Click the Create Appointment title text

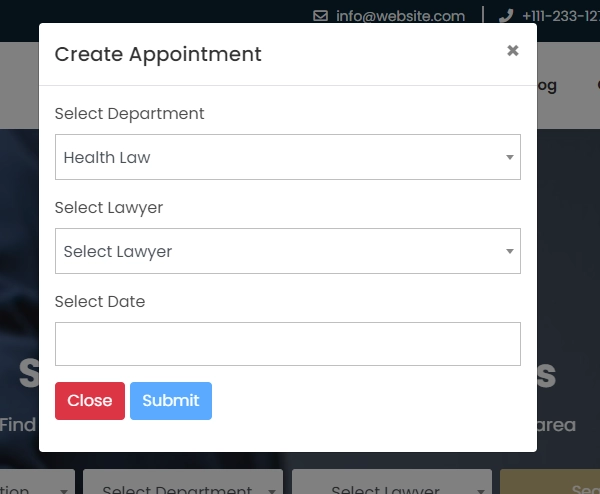(x=158, y=54)
